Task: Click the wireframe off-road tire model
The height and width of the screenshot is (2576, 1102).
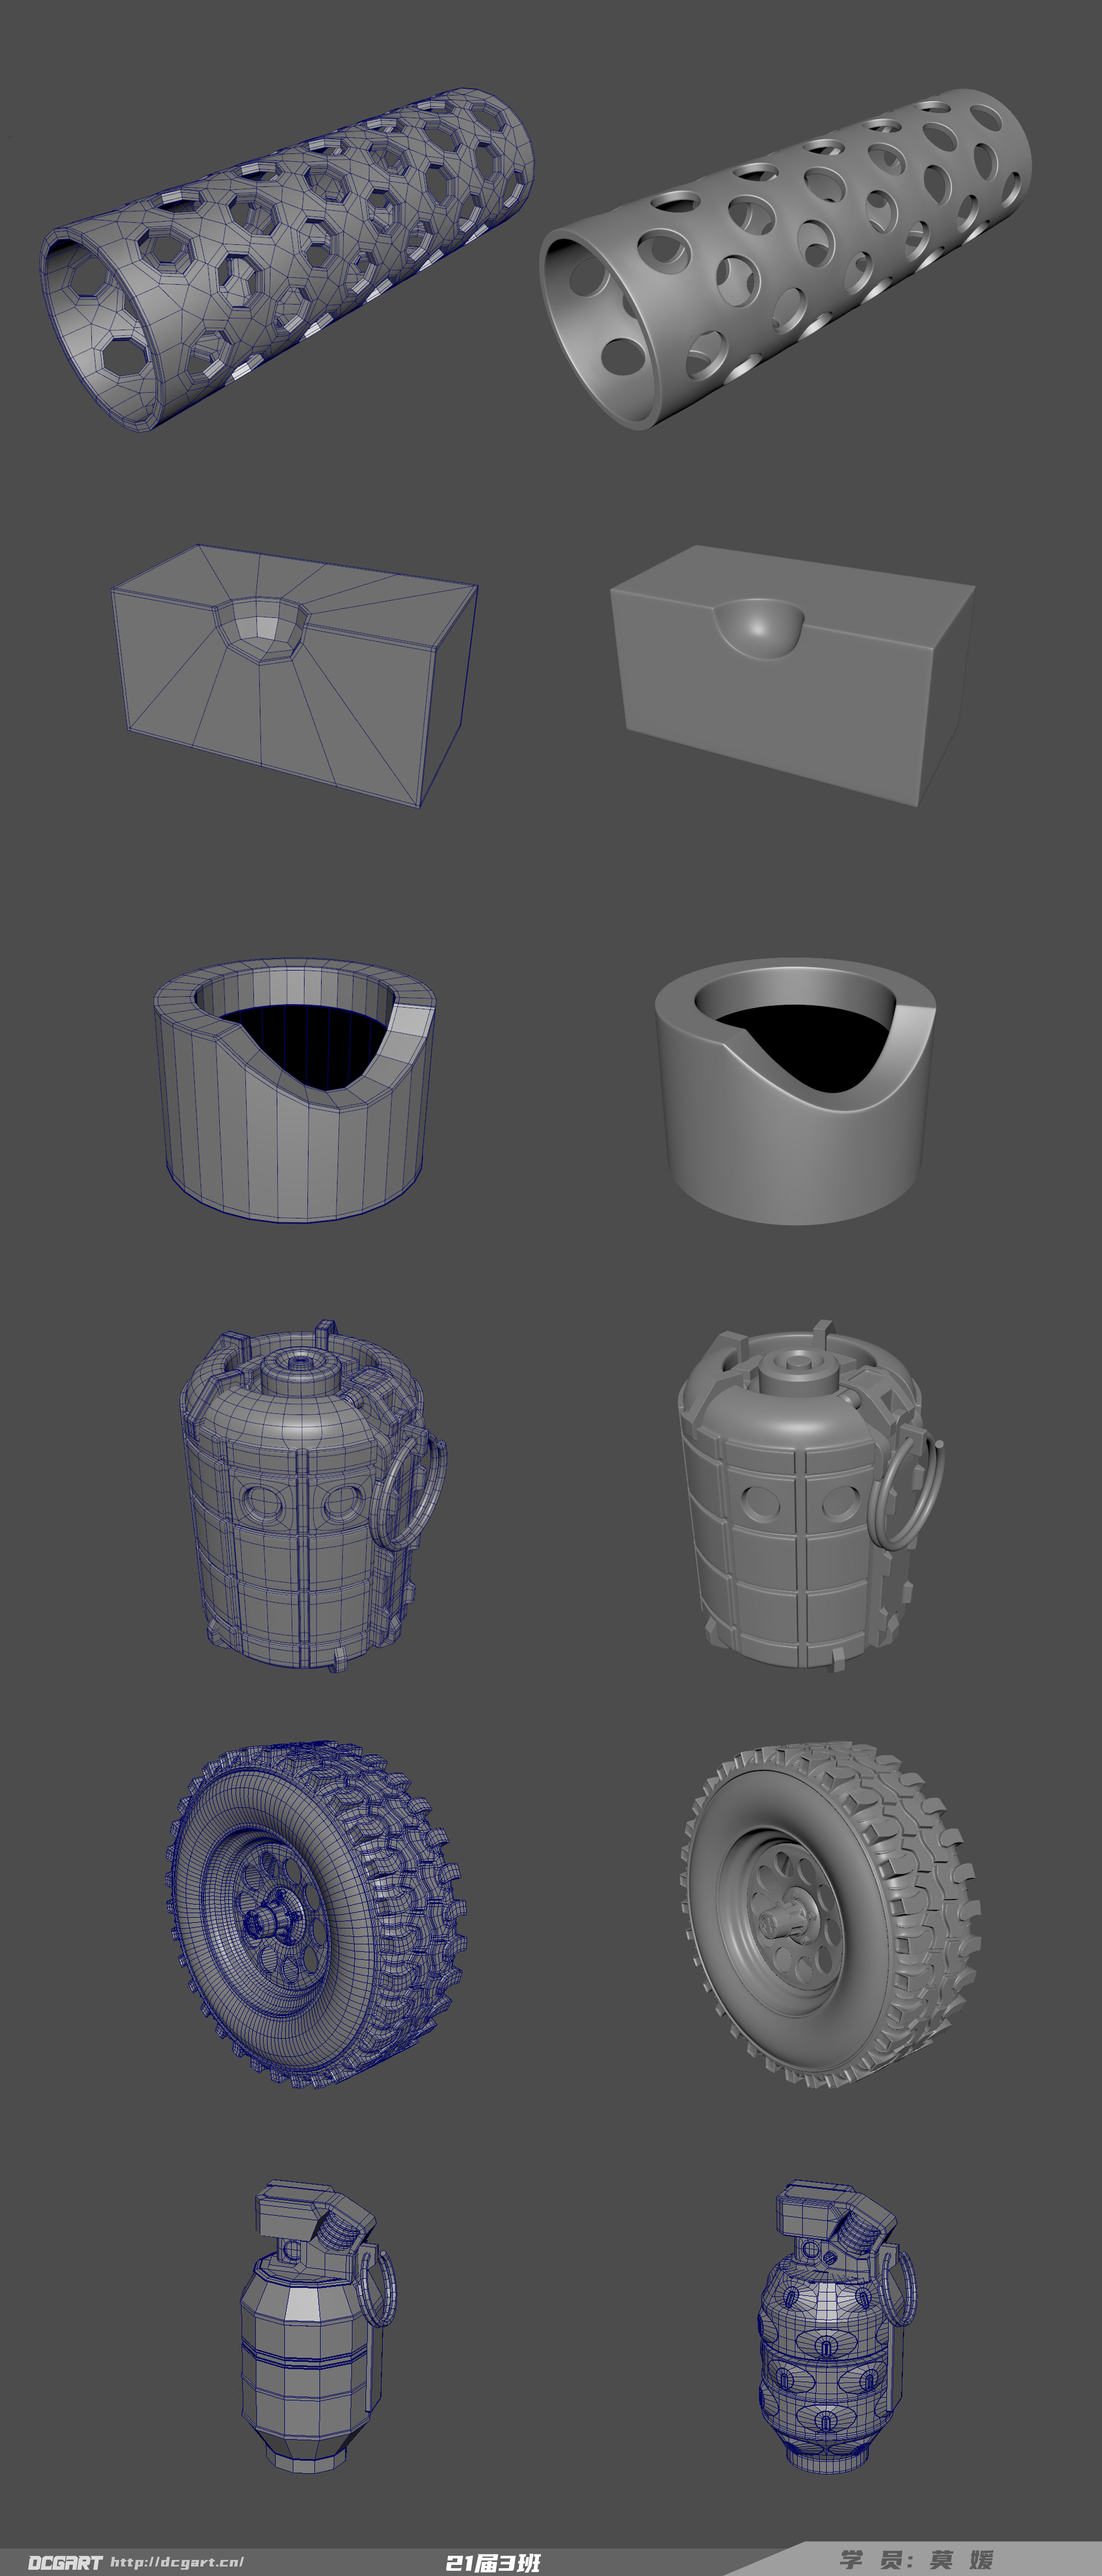Action: (316, 1914)
